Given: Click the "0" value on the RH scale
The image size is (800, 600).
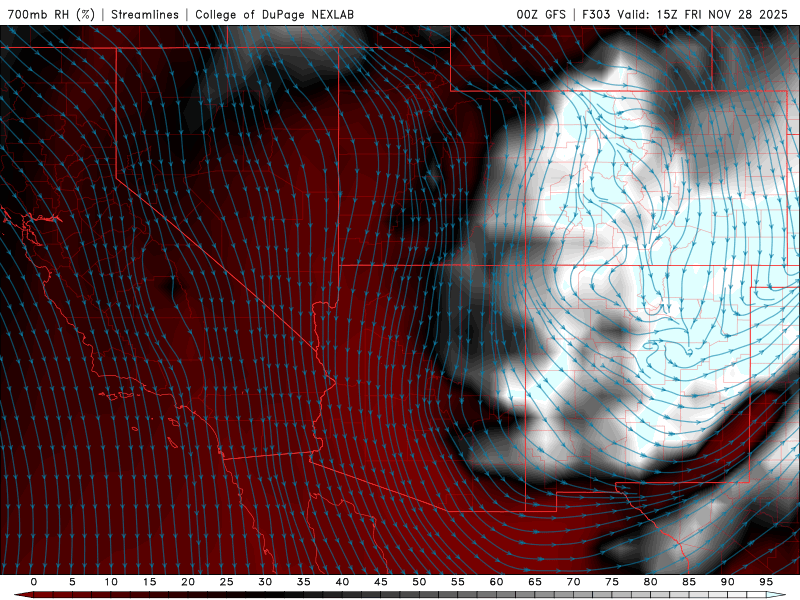Looking at the screenshot, I should [x=34, y=582].
